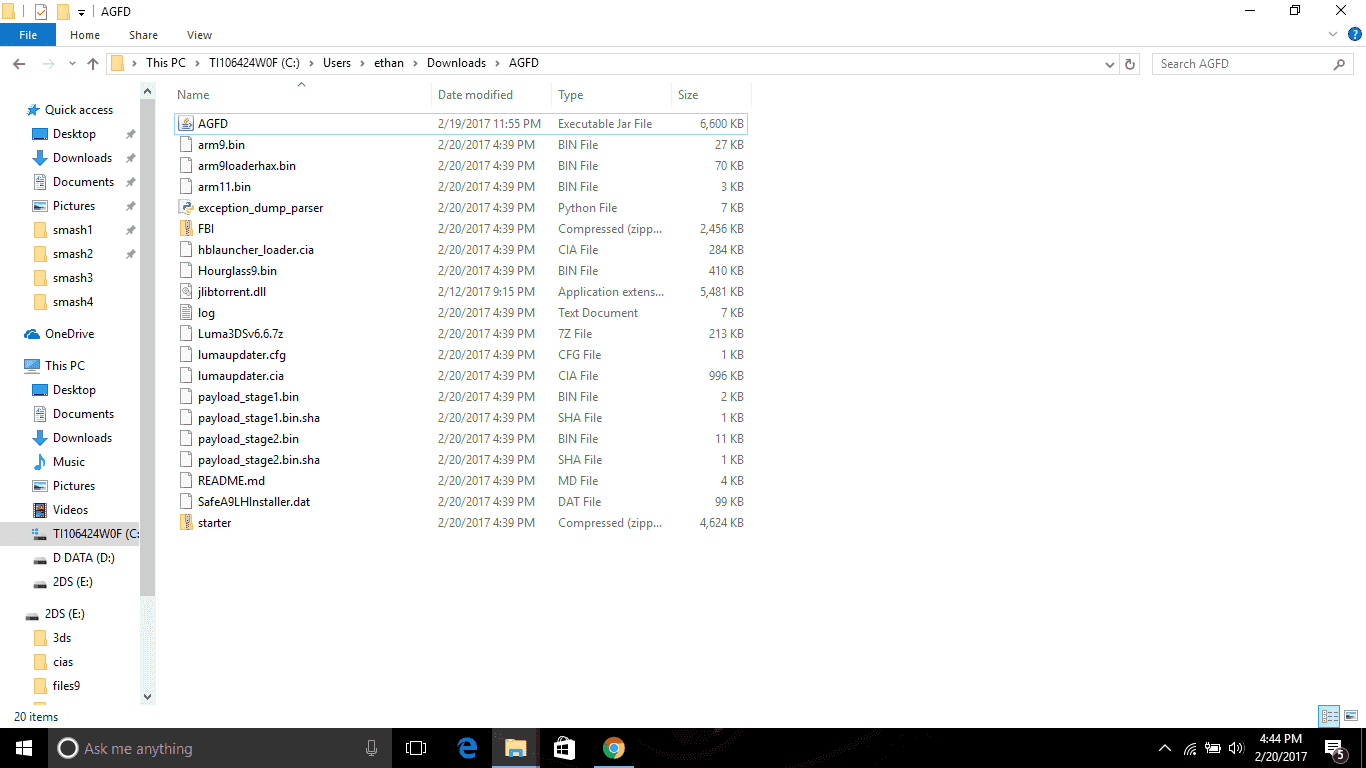
Task: Click the starter zipped folder icon
Action: [185, 523]
